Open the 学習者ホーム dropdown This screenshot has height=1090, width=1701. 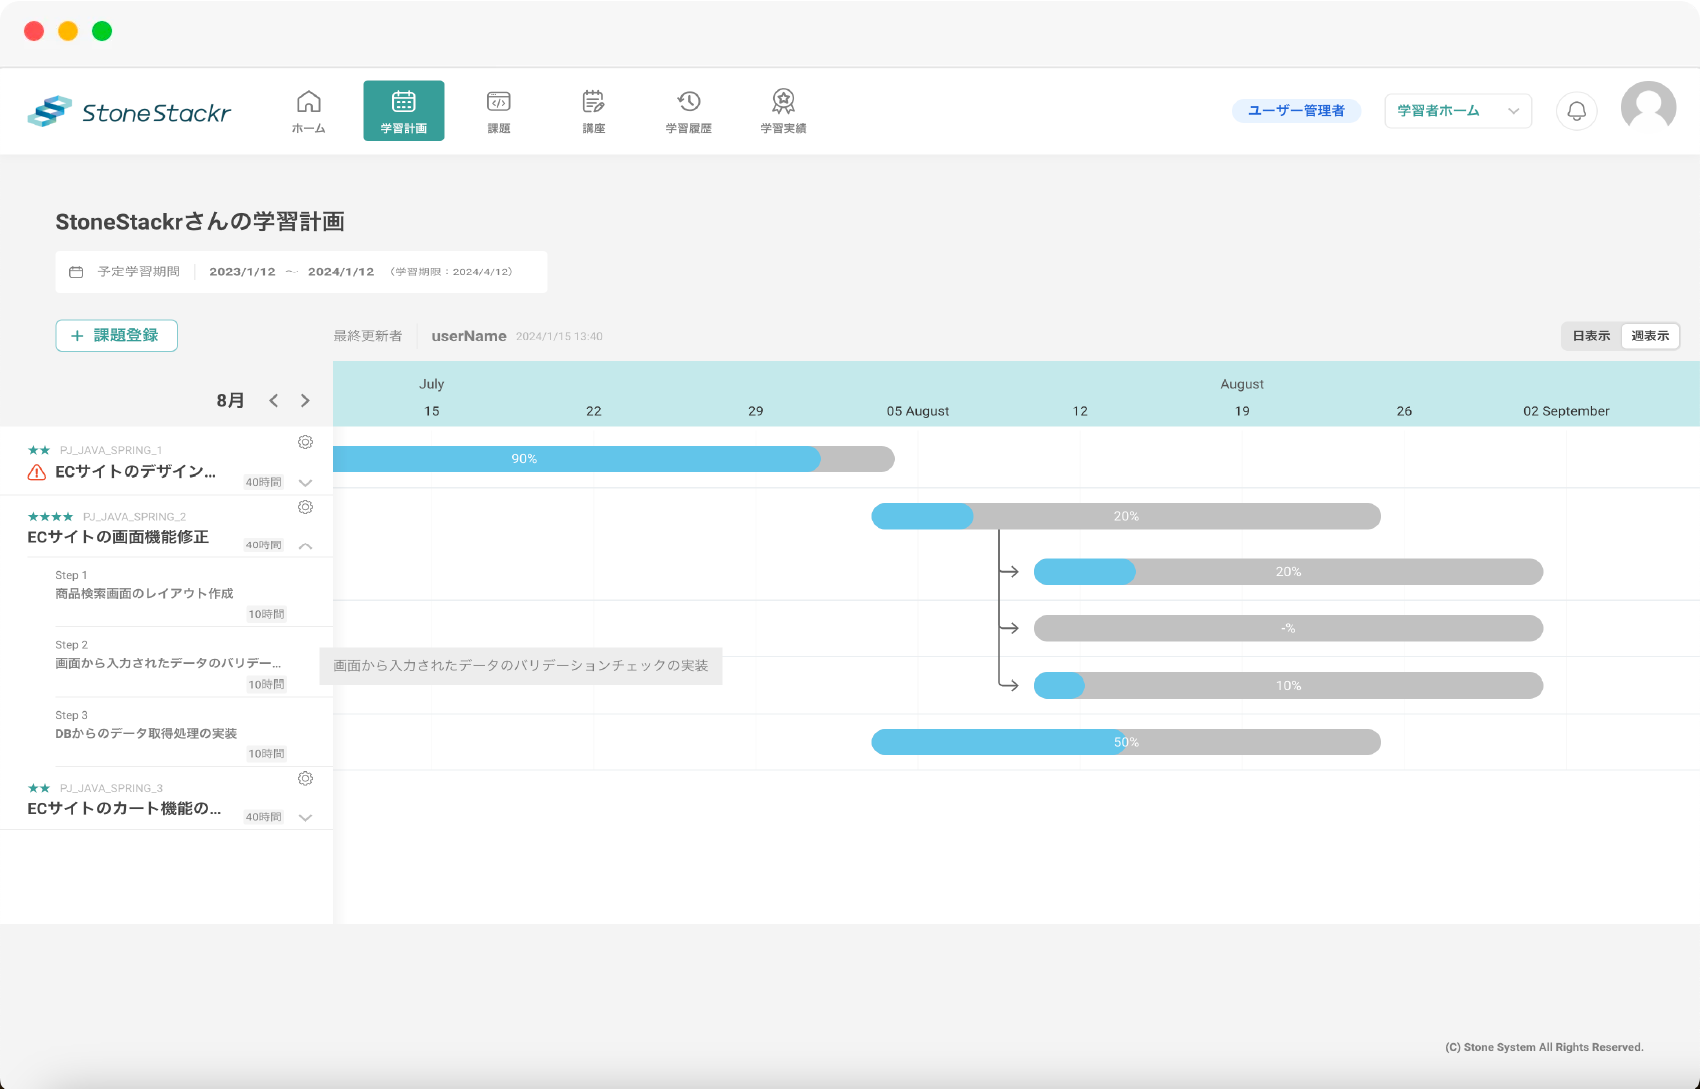point(1458,111)
